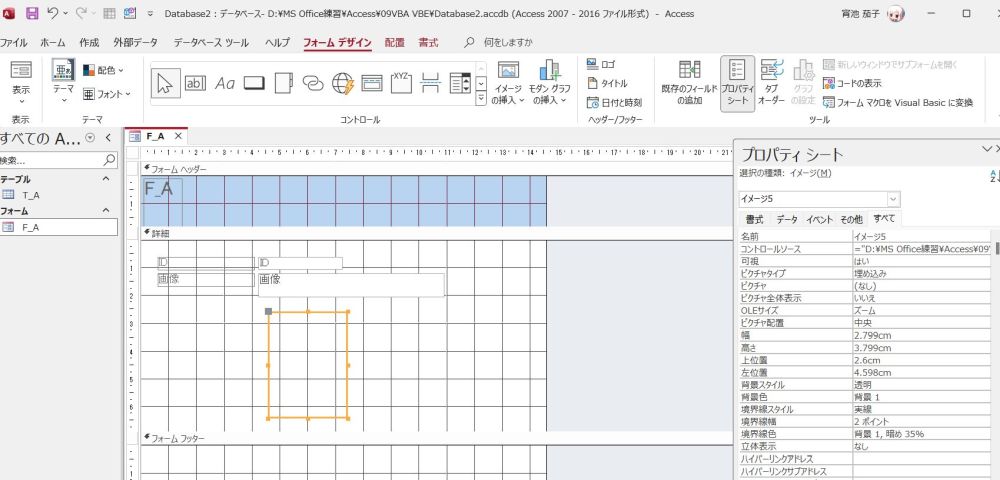Switch to the 配置 (Arrange) ribbon tab

click(x=394, y=43)
